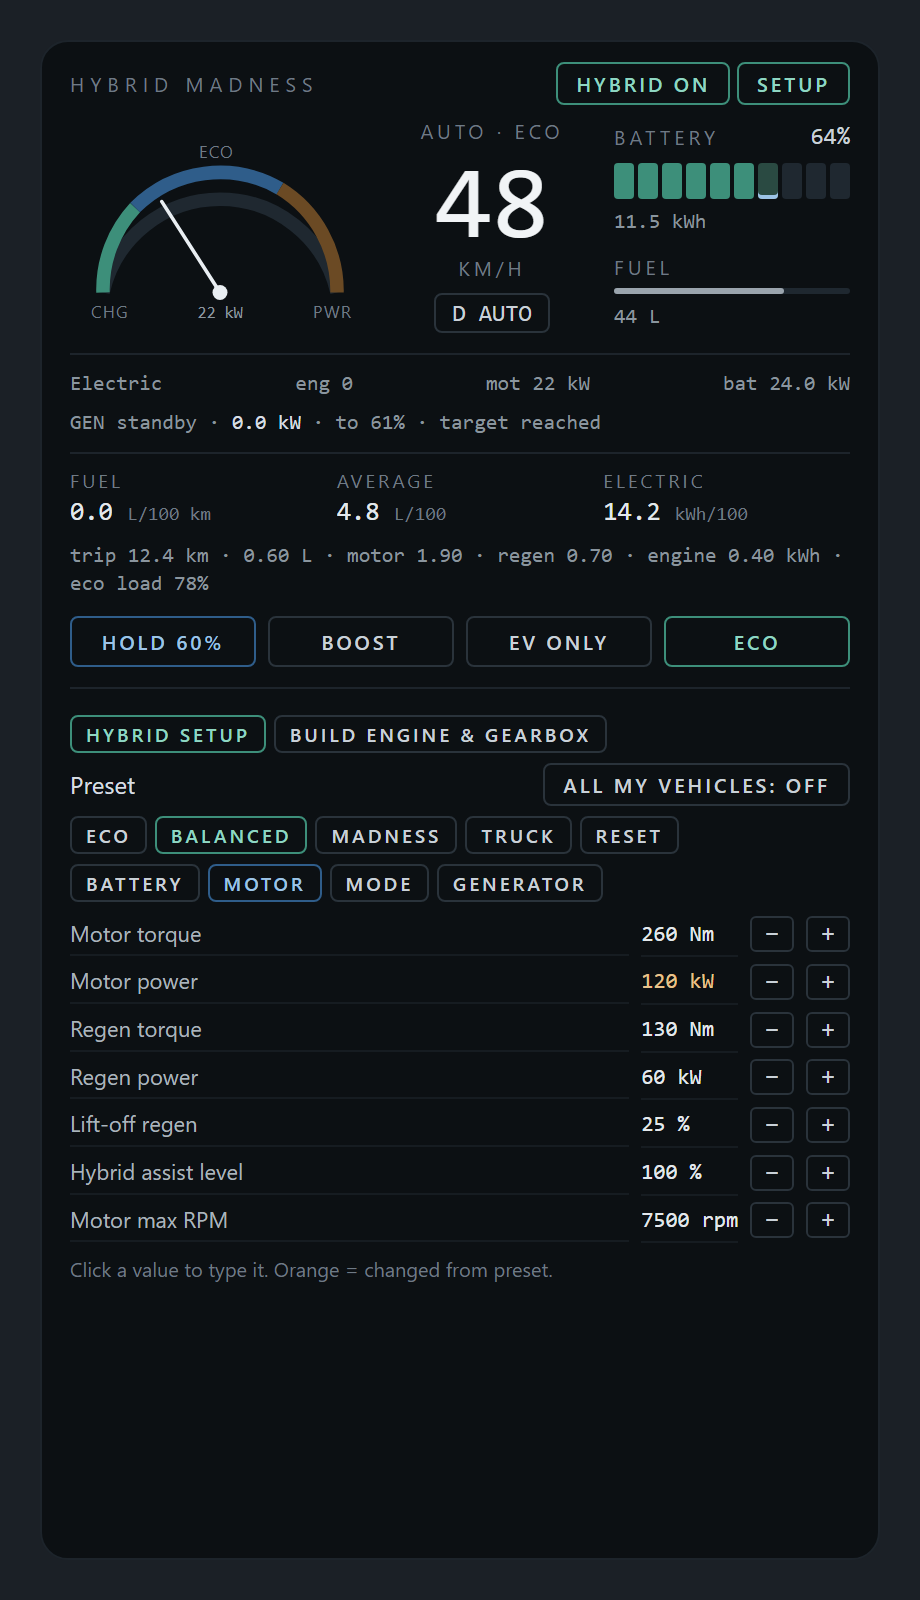920x1600 pixels.
Task: Click the RESET preset button
Action: pos(629,836)
